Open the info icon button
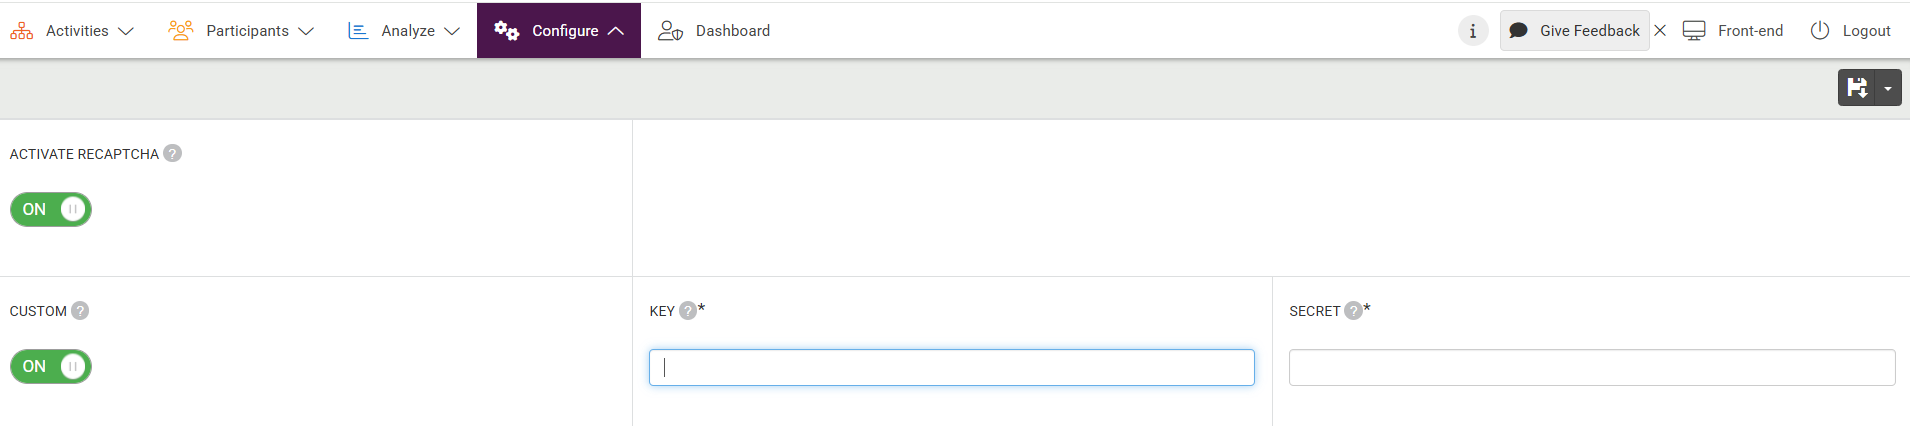The image size is (1910, 426). tap(1473, 31)
